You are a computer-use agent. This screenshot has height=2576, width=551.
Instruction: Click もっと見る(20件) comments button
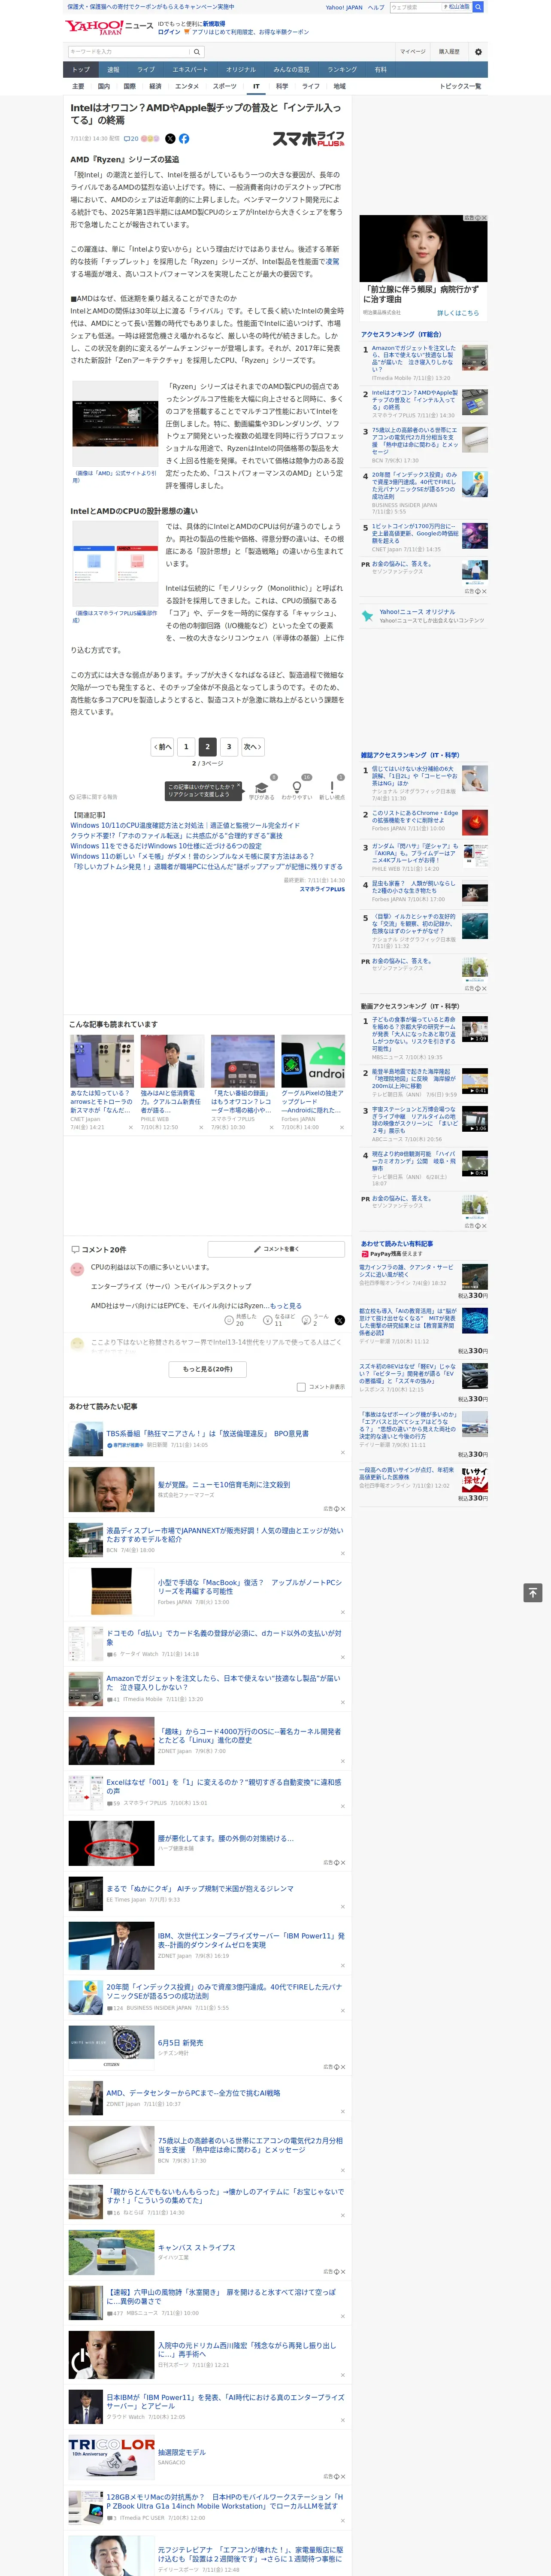coord(208,1369)
